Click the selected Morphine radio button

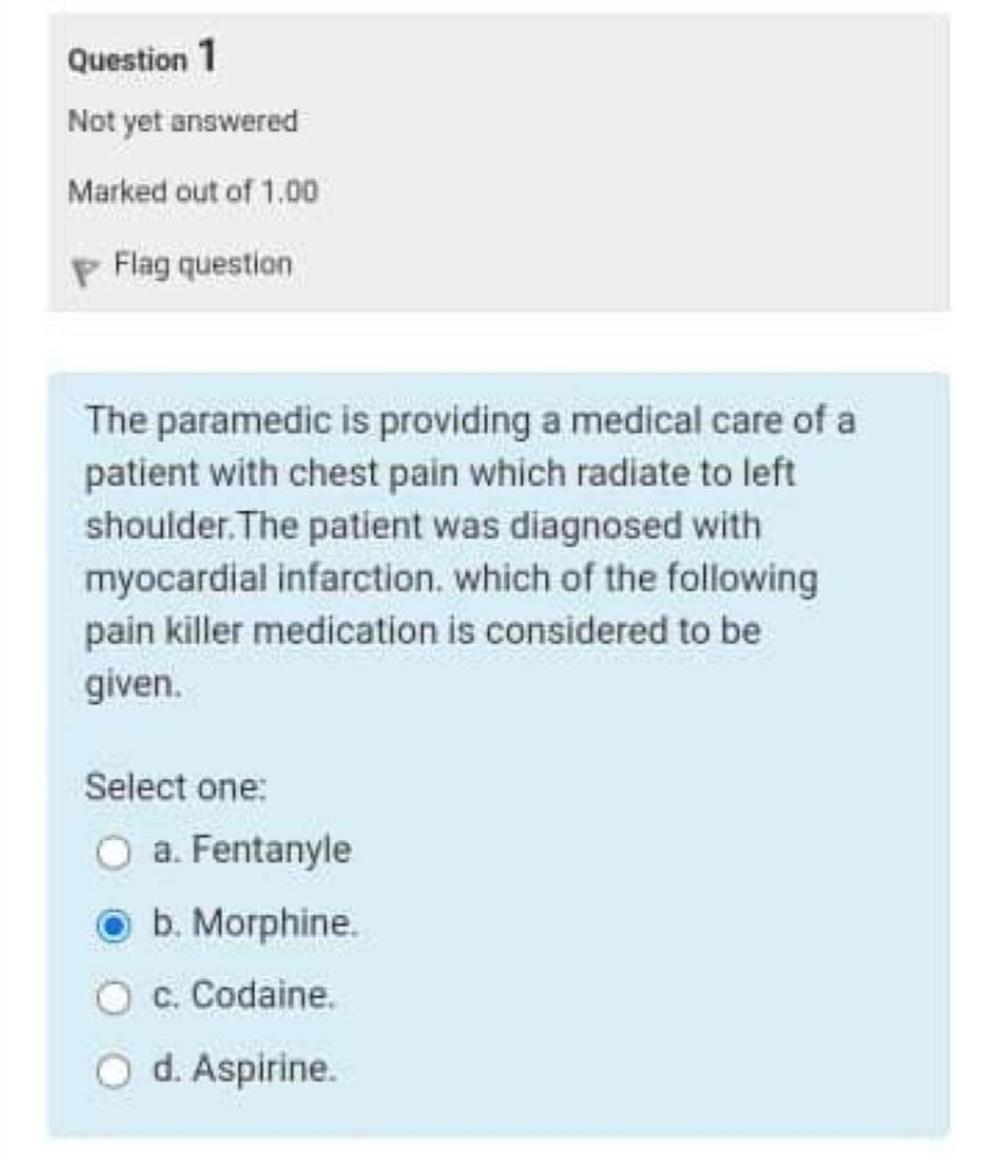[x=113, y=922]
